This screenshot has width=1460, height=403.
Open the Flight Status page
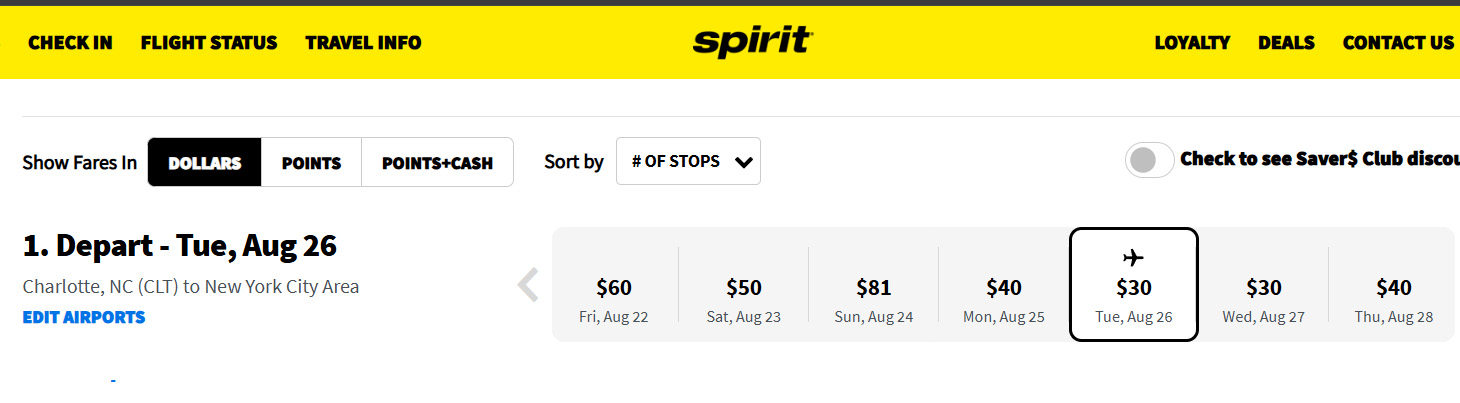[x=209, y=42]
